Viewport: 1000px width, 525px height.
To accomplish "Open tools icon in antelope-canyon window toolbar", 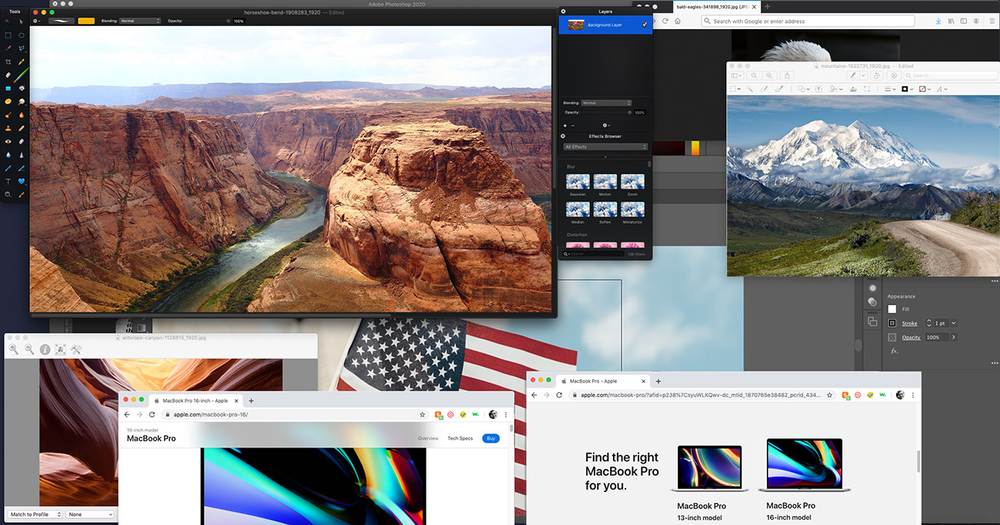I will 76,349.
